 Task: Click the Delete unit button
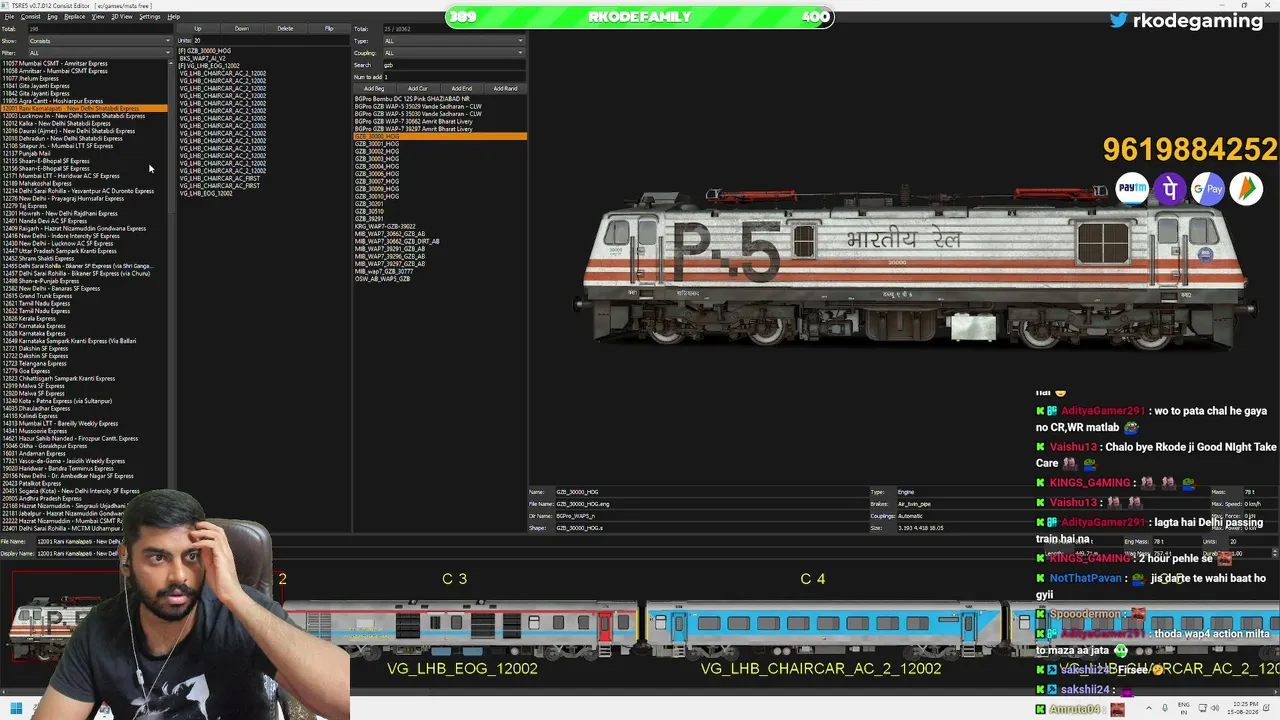click(286, 29)
